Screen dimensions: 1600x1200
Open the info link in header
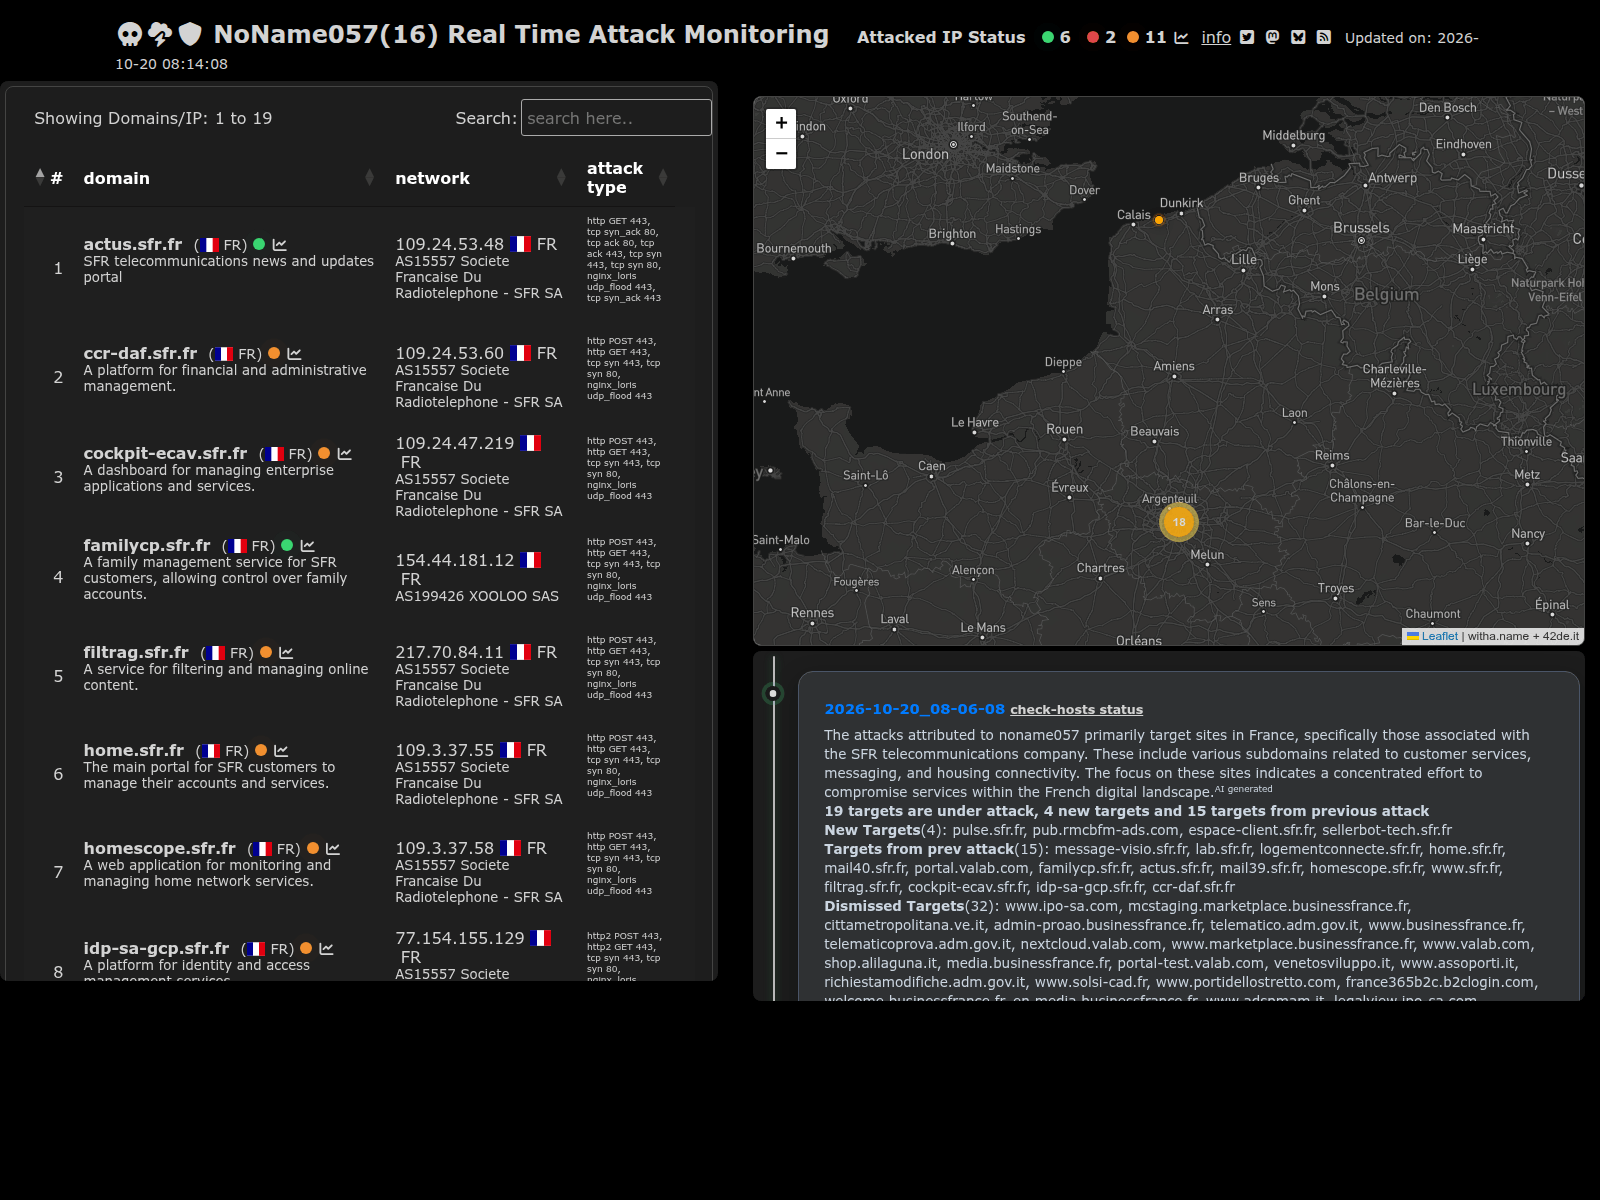1216,37
